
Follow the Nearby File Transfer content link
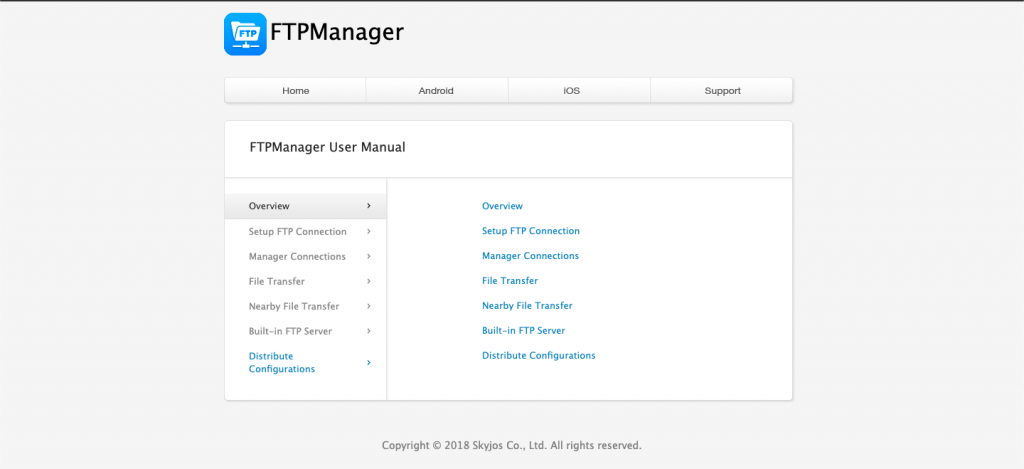[x=527, y=305]
